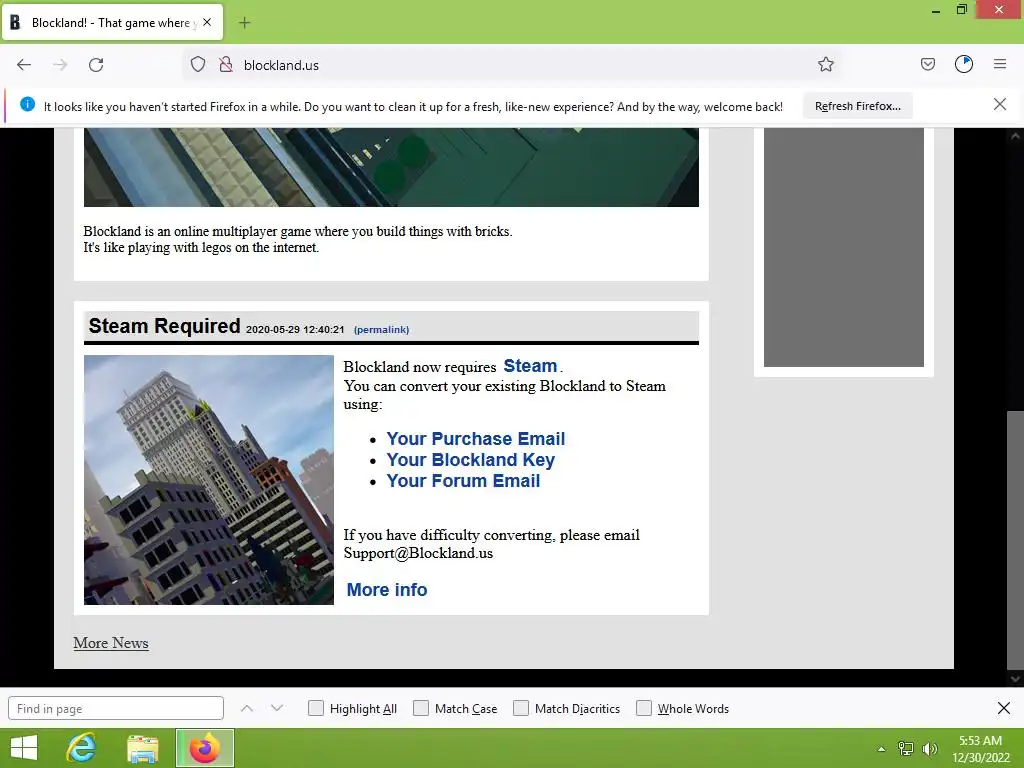Reload the Blockland page
This screenshot has width=1024, height=768.
(x=96, y=65)
